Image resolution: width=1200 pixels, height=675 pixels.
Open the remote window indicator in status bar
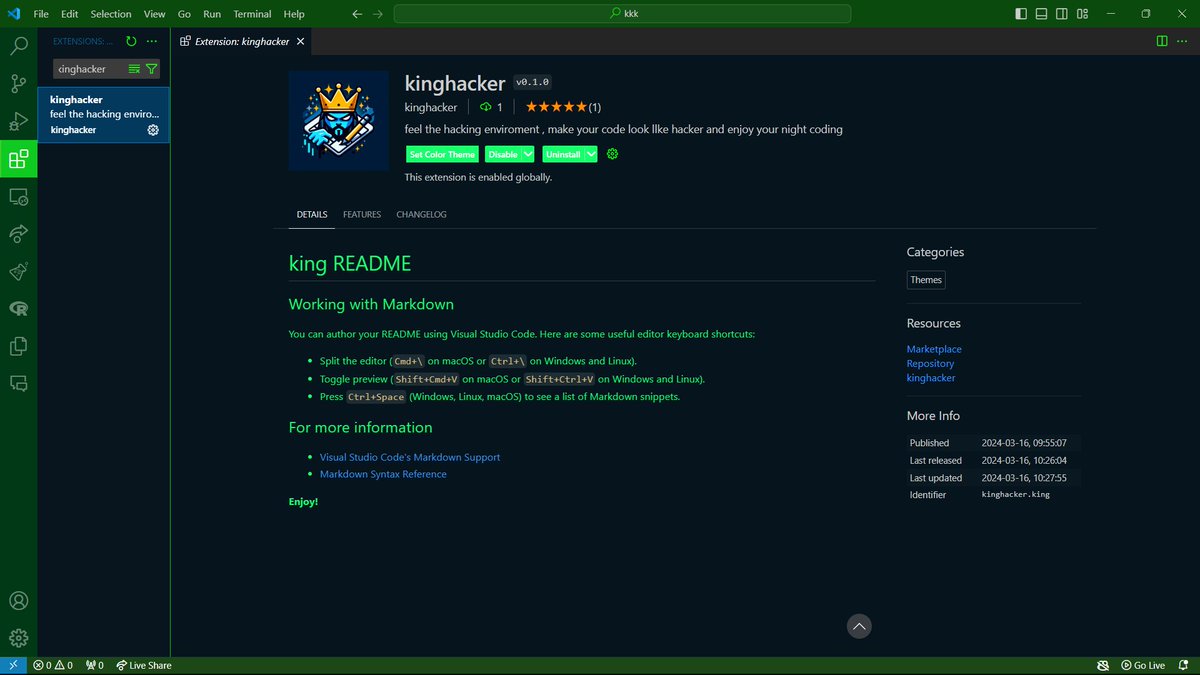(x=13, y=665)
